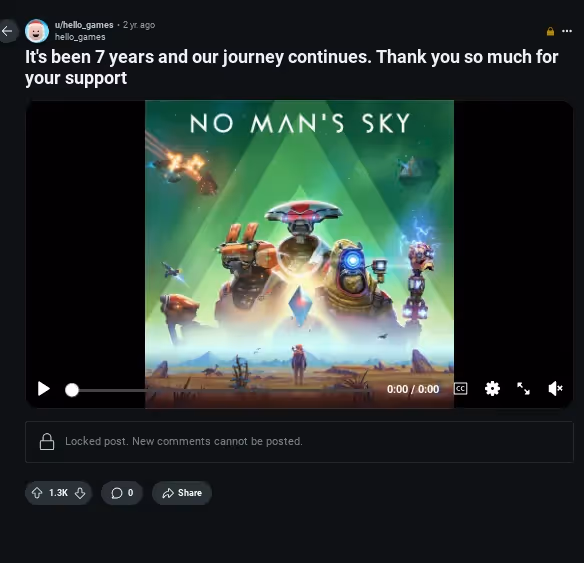This screenshot has width=584, height=563.
Task: Open comments via the speech bubble button
Action: pyautogui.click(x=122, y=493)
